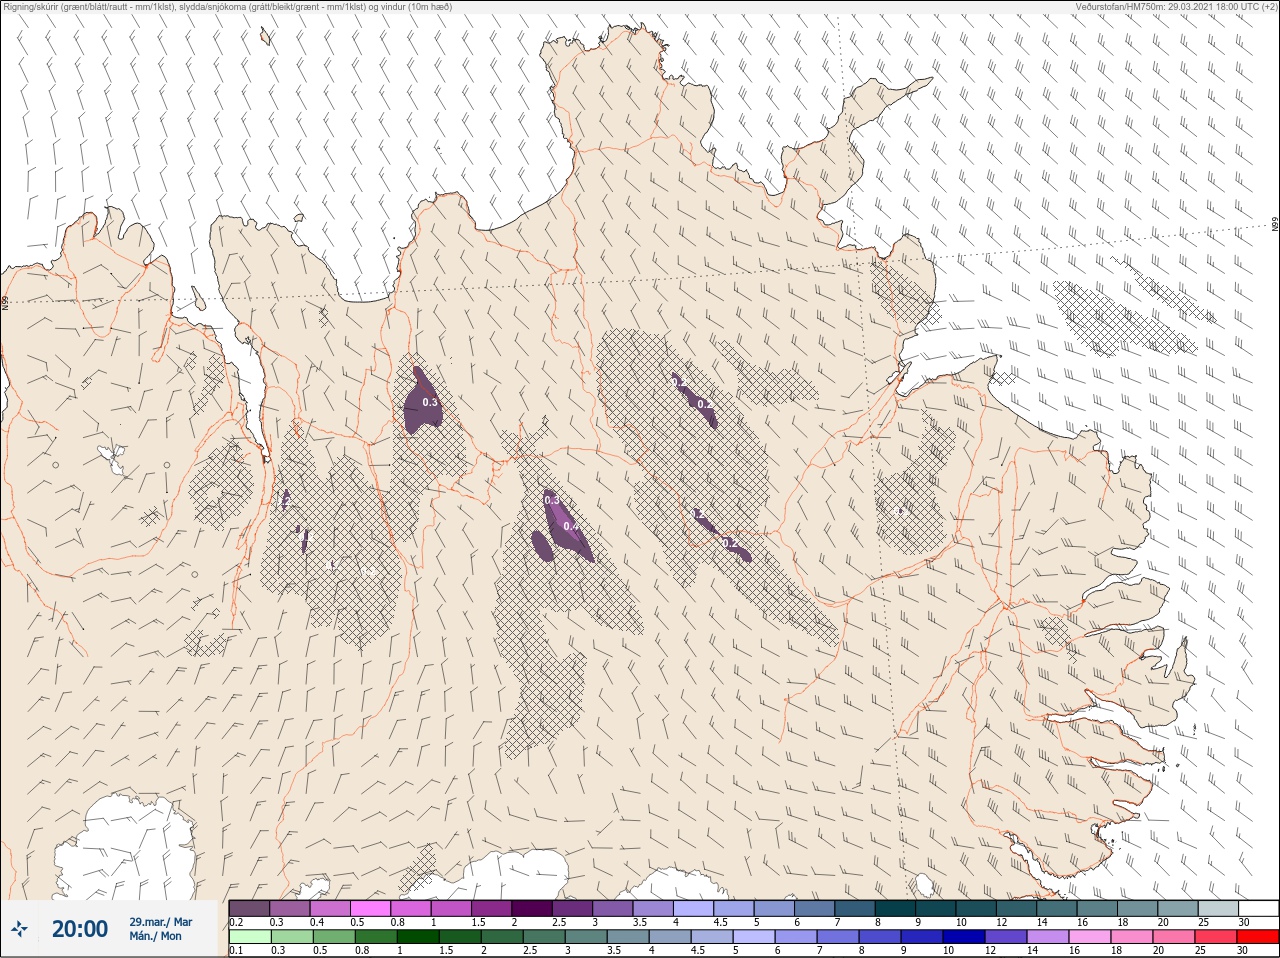Select the darkest purple 2 swatch, upper legend

click(532, 908)
